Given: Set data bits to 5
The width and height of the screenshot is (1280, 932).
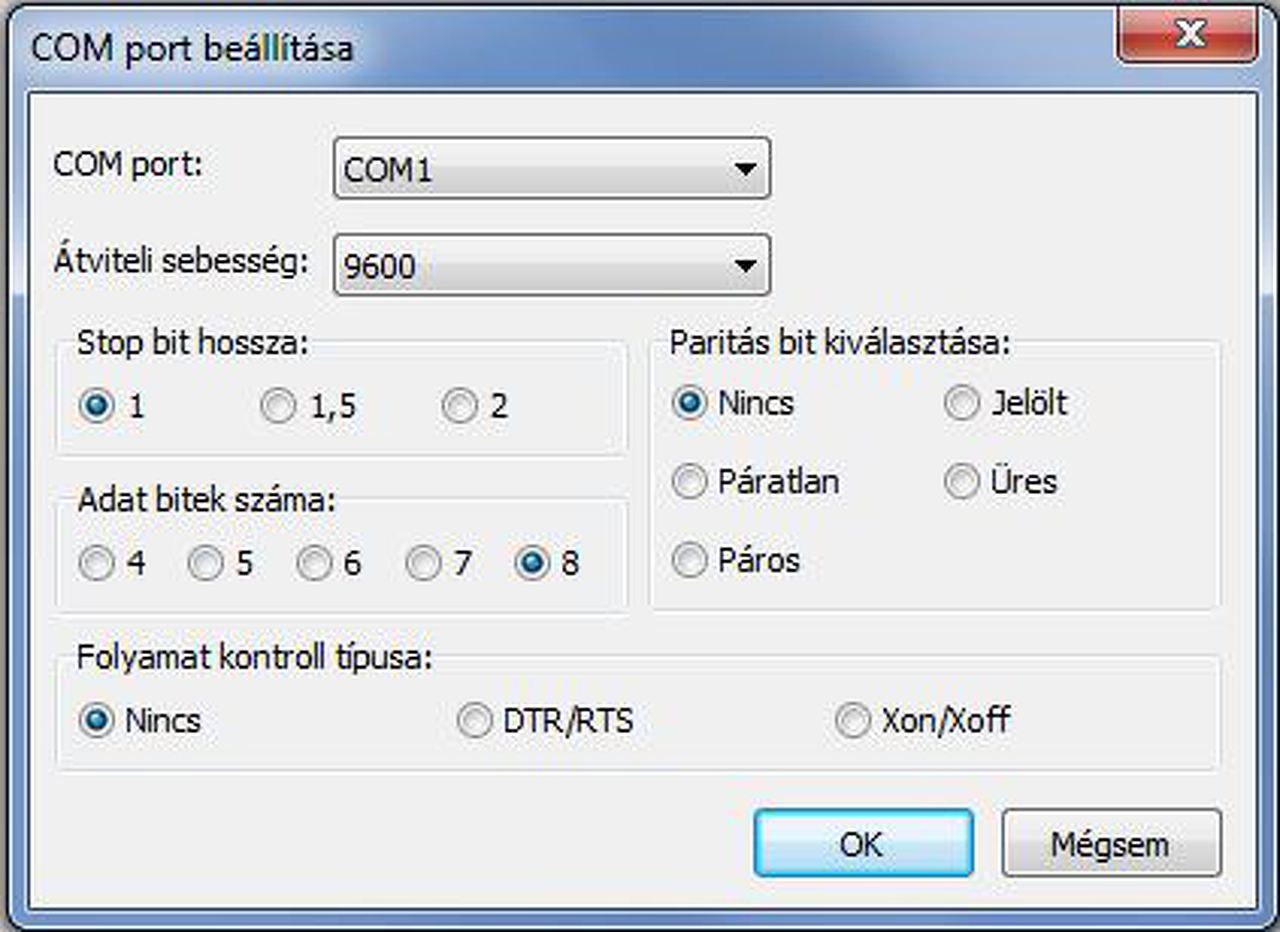Looking at the screenshot, I should pos(206,564).
